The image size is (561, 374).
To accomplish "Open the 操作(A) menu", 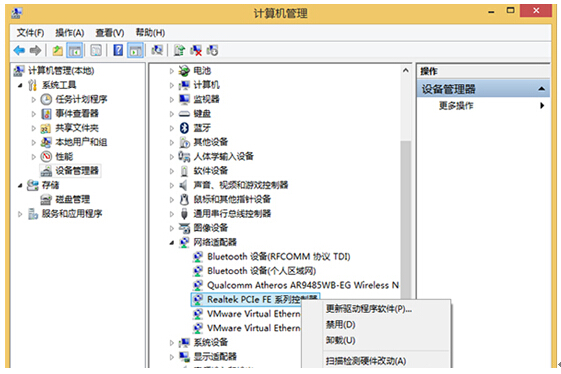I will tap(69, 33).
